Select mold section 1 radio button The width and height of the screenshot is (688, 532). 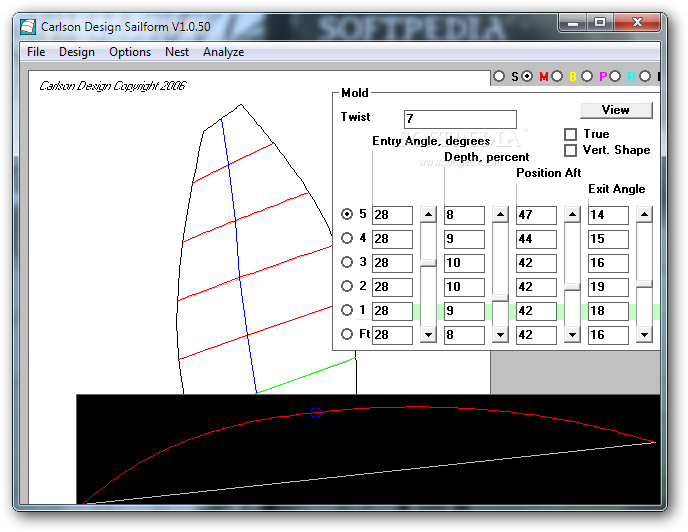(x=347, y=310)
